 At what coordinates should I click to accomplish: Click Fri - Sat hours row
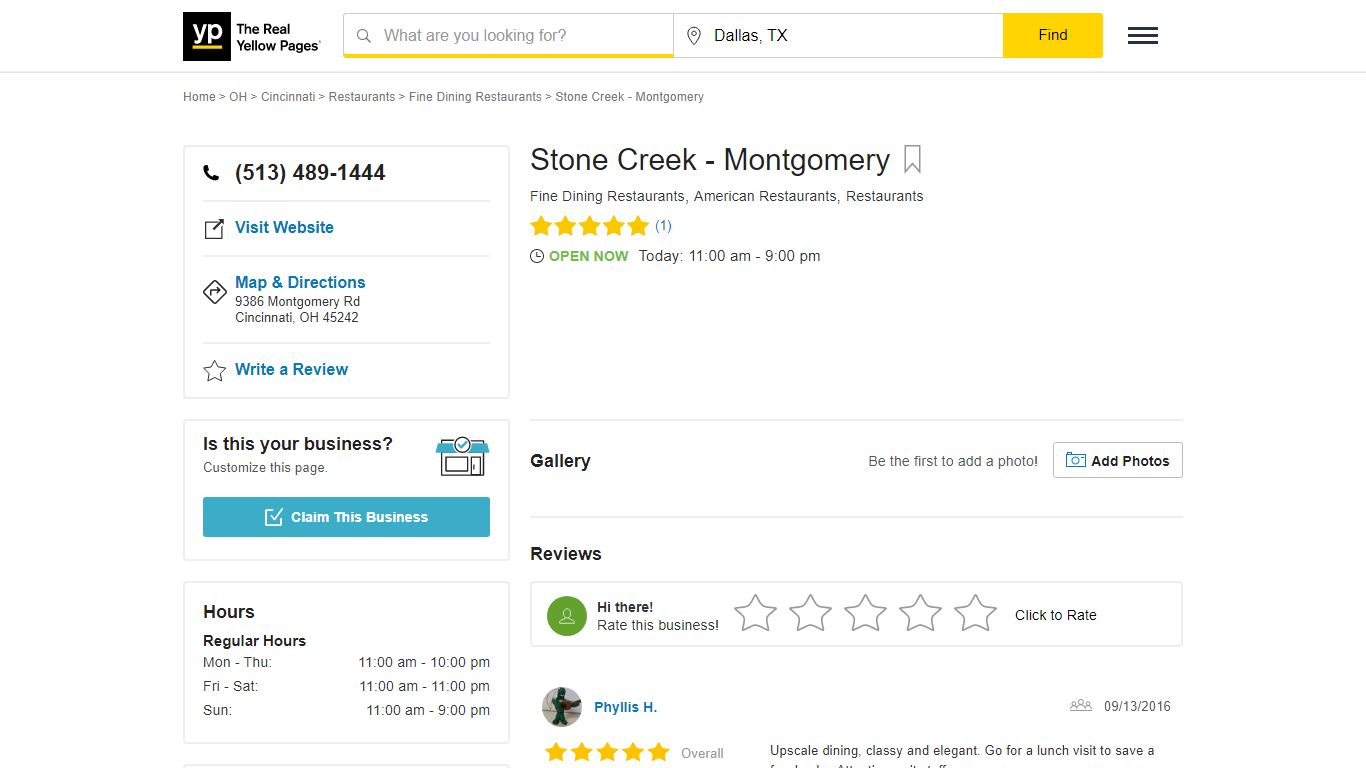[346, 686]
